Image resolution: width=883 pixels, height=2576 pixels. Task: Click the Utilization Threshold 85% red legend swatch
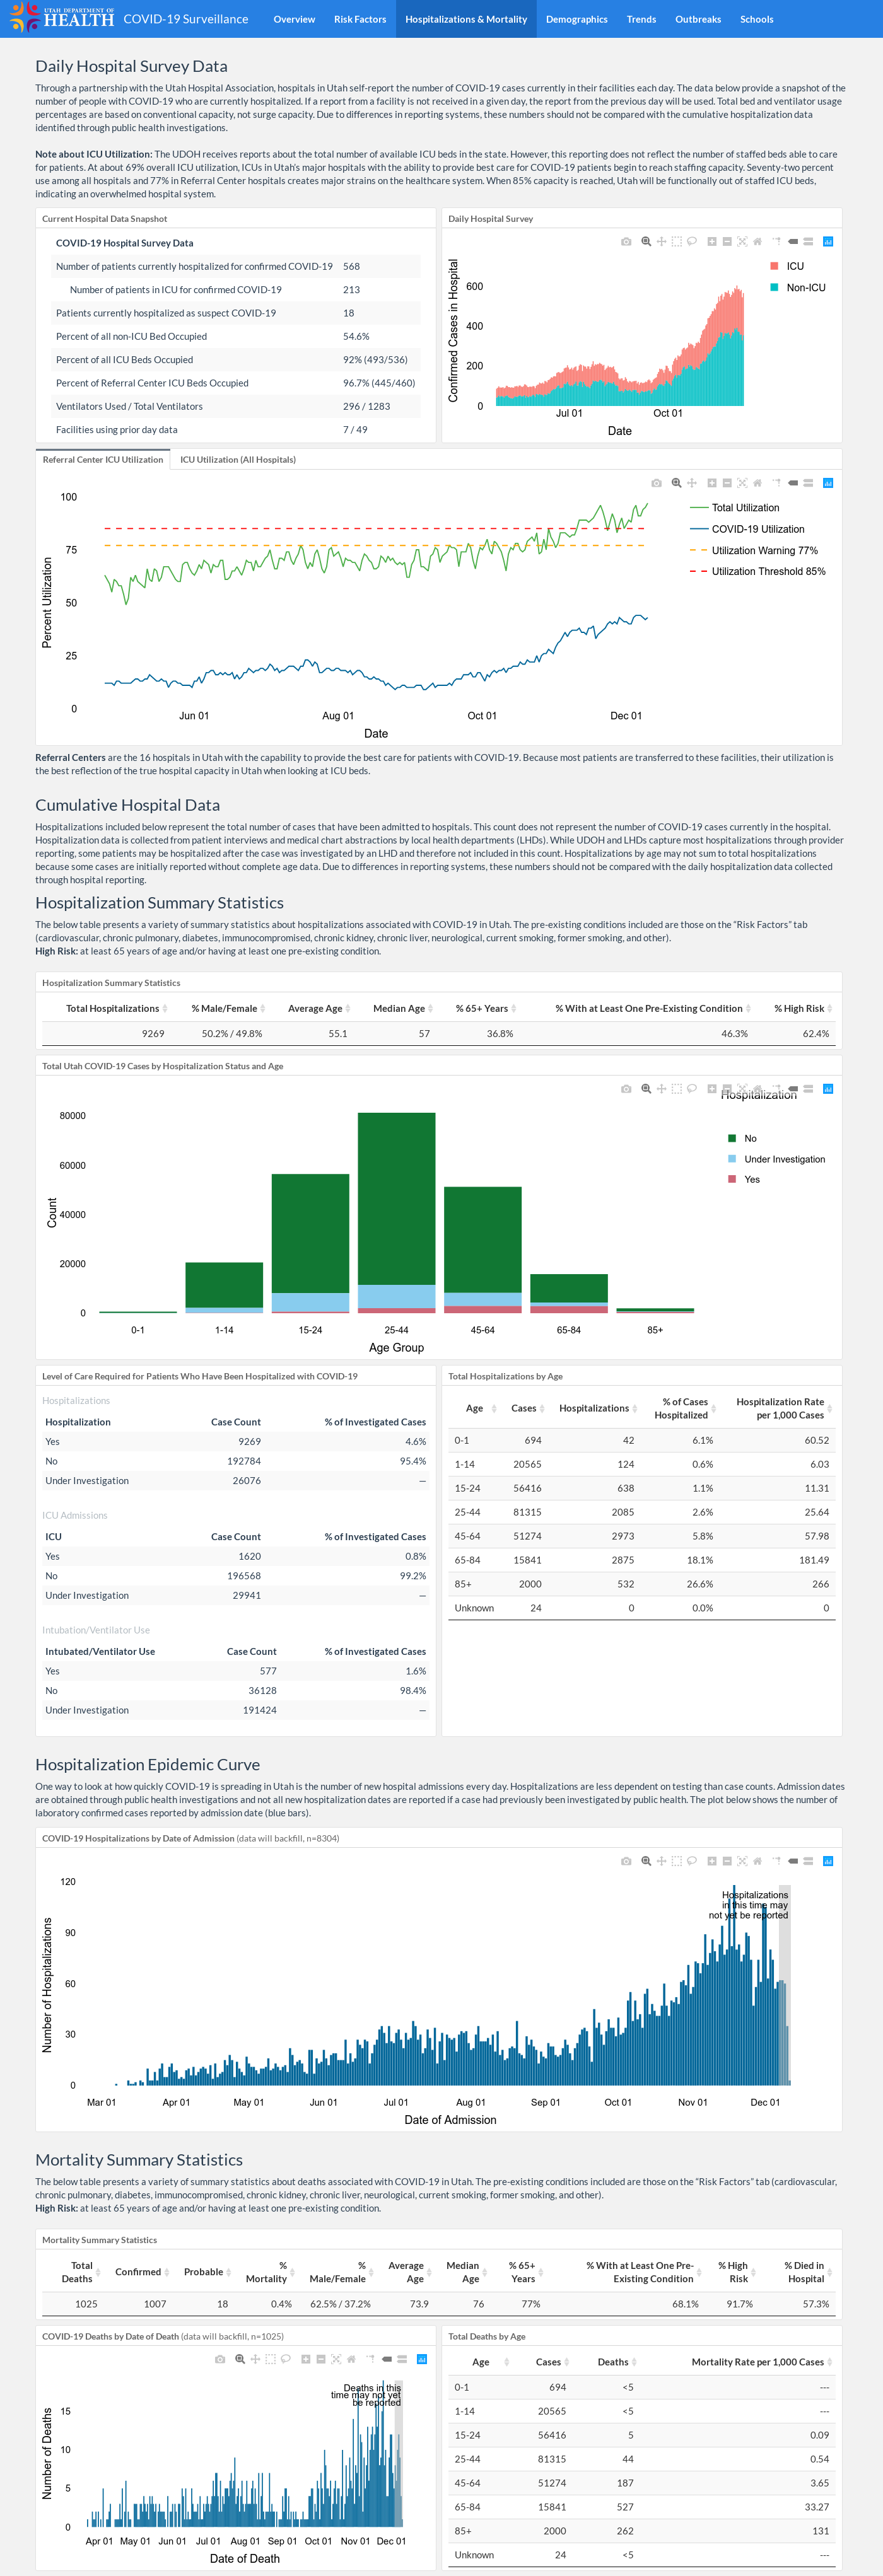coord(698,571)
